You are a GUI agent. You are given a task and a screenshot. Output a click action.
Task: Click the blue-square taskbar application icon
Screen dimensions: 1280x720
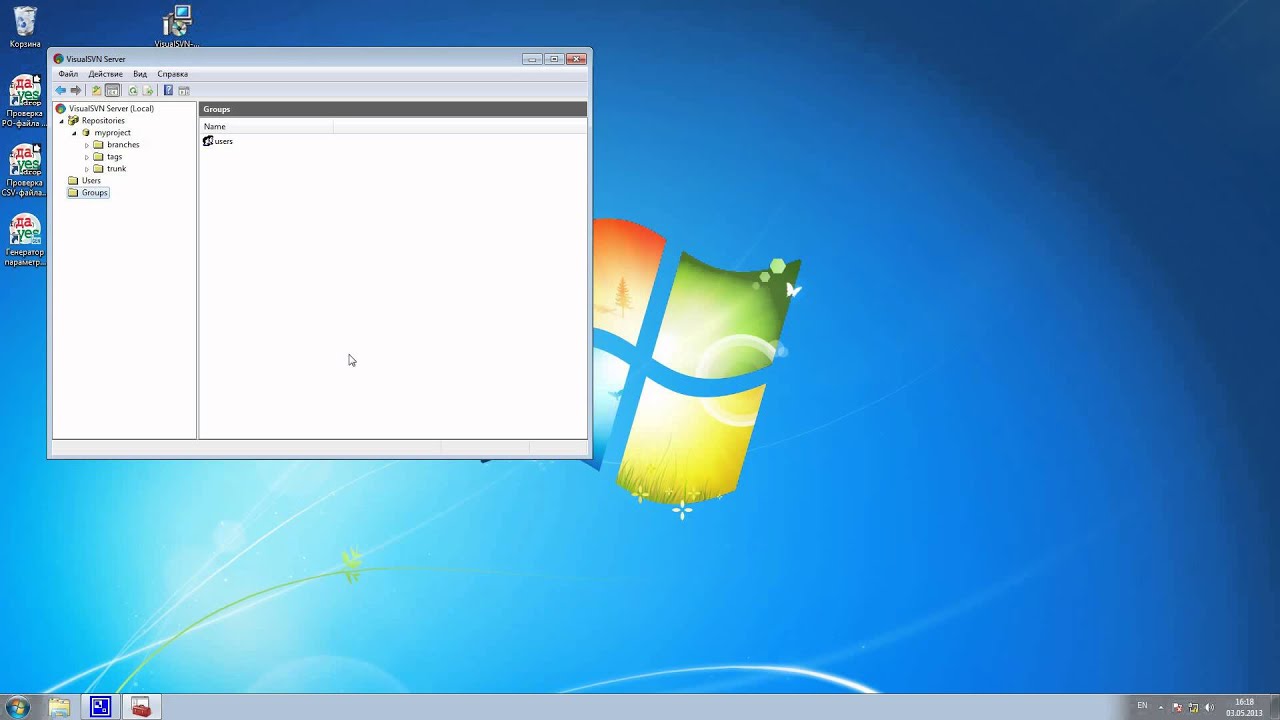(x=100, y=707)
